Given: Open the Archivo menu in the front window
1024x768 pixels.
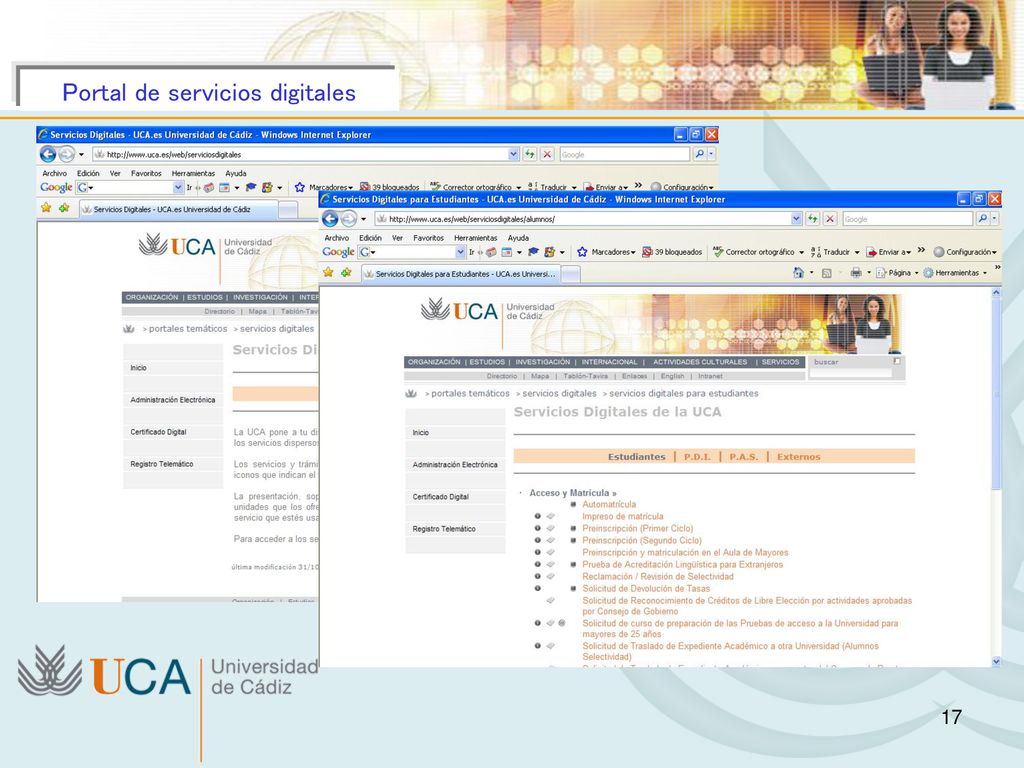Looking at the screenshot, I should (x=337, y=238).
